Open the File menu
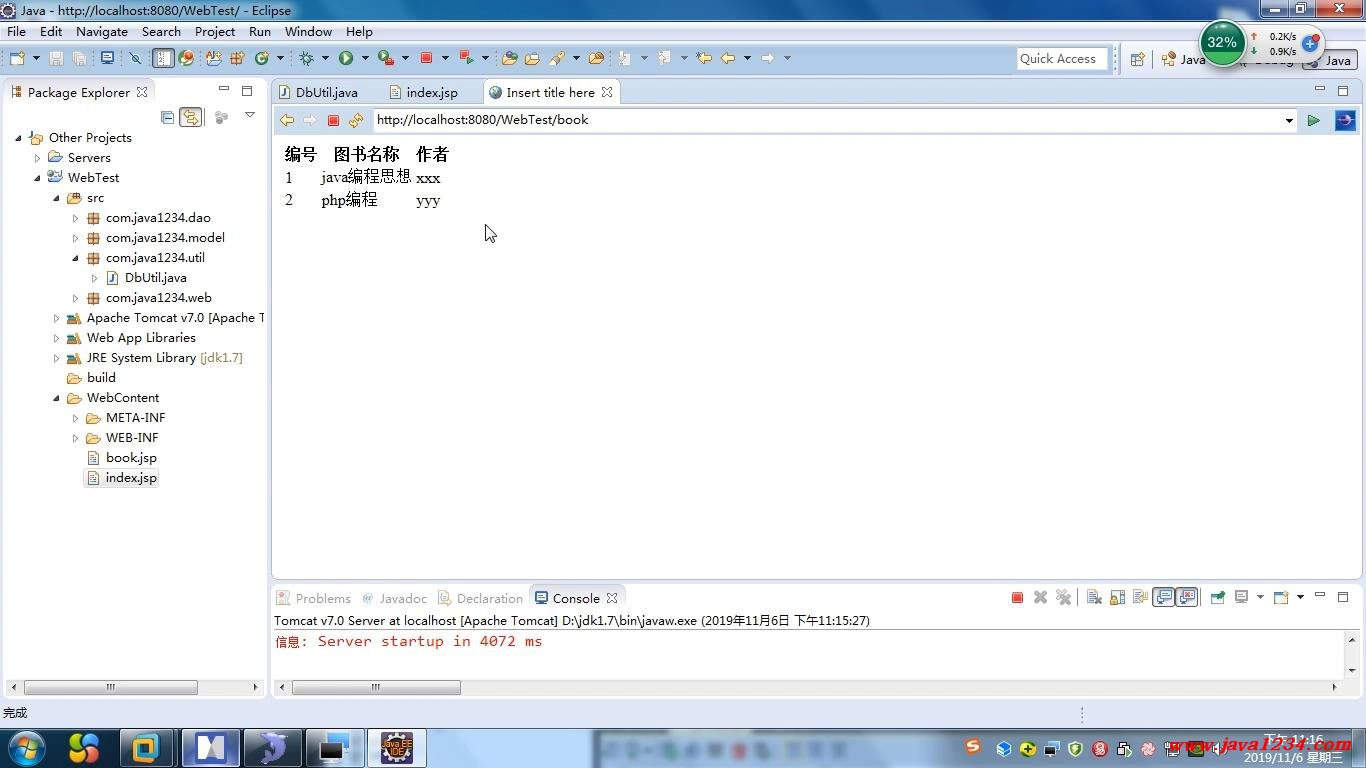 pos(17,31)
